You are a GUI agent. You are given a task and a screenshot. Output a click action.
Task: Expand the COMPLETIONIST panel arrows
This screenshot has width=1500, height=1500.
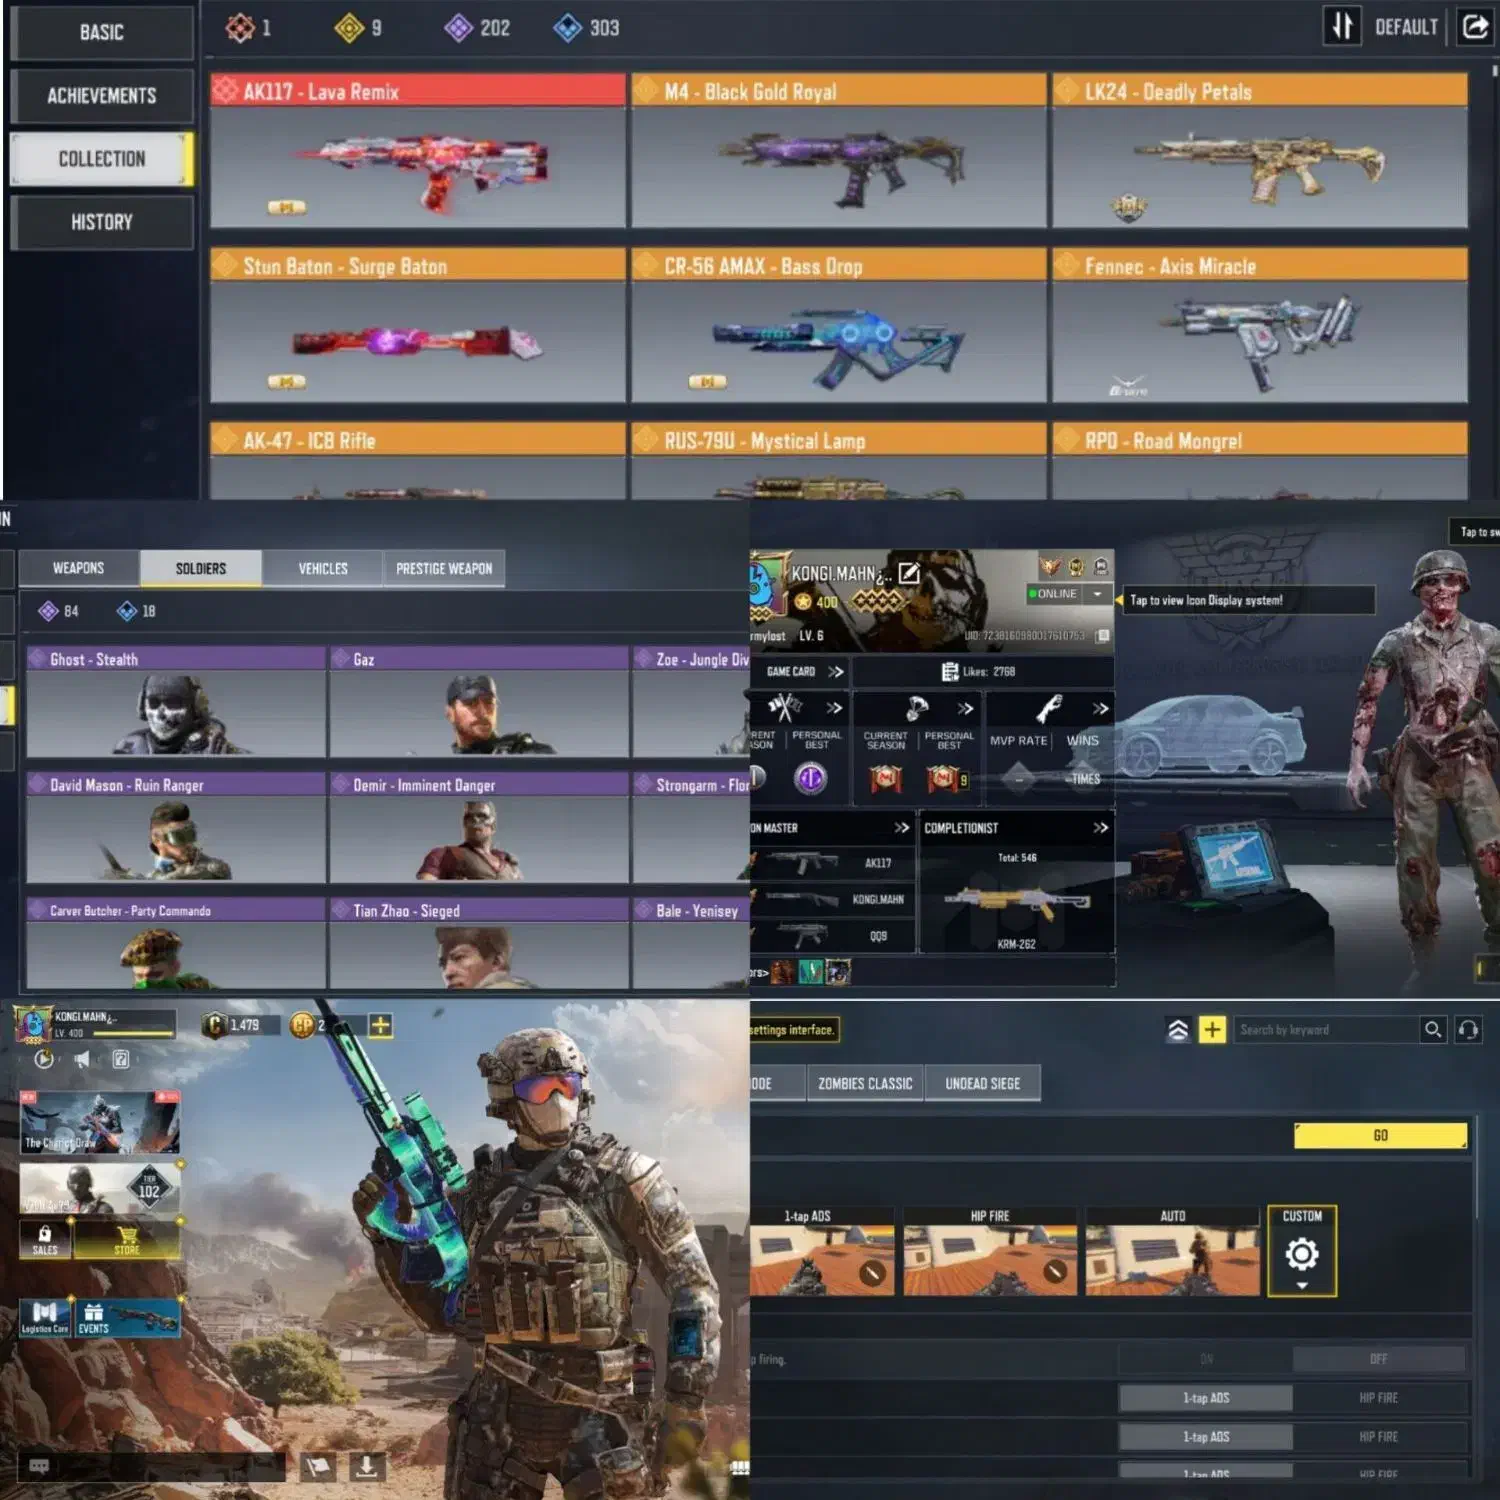pyautogui.click(x=1101, y=828)
